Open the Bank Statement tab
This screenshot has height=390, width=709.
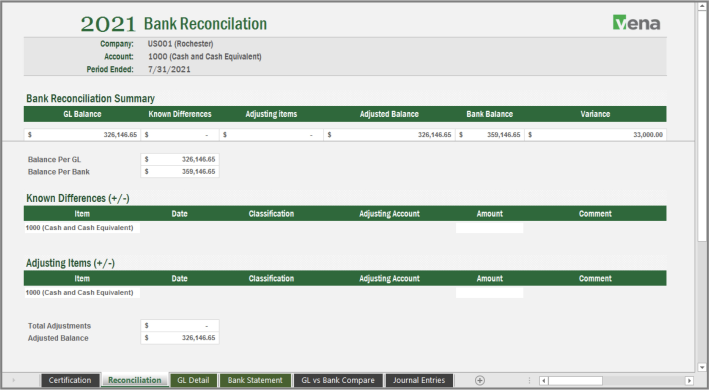pyautogui.click(x=255, y=381)
